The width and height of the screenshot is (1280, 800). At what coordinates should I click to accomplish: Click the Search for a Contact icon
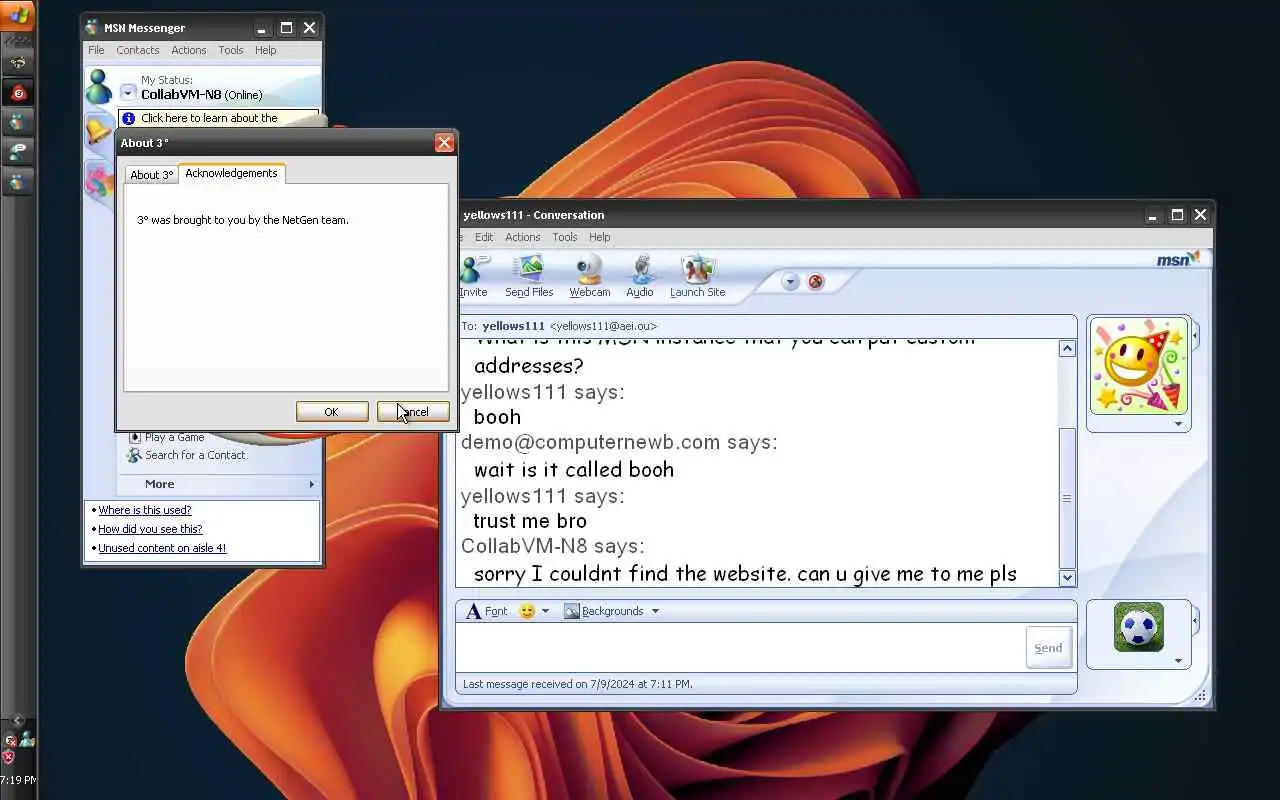pyautogui.click(x=134, y=455)
